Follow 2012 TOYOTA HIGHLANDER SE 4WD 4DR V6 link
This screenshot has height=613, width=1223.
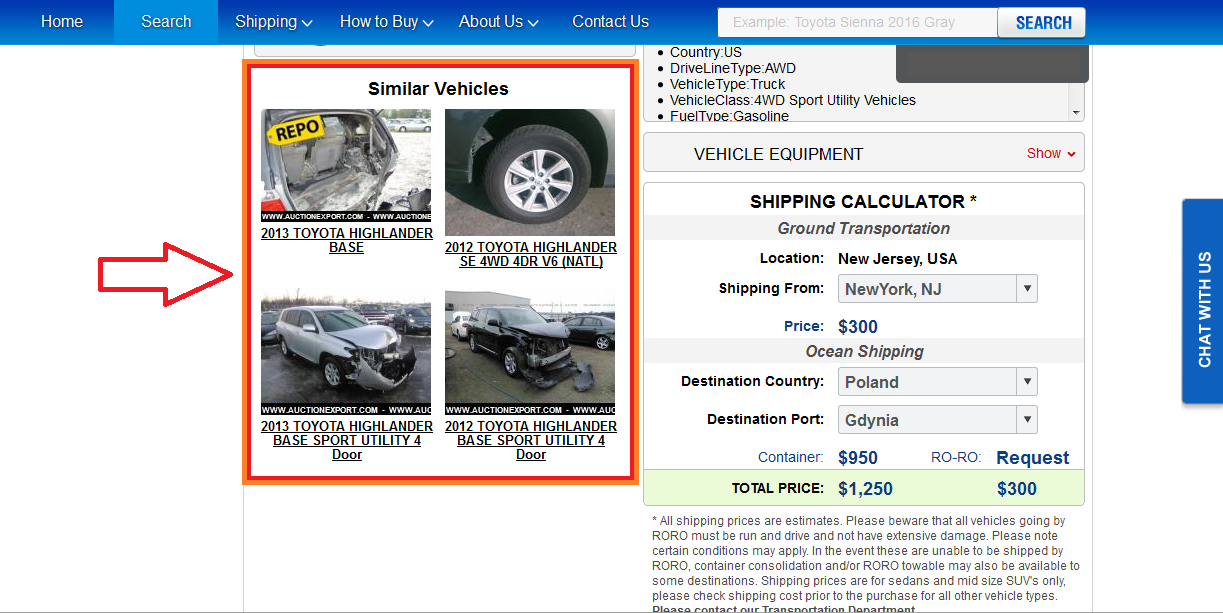tap(531, 254)
